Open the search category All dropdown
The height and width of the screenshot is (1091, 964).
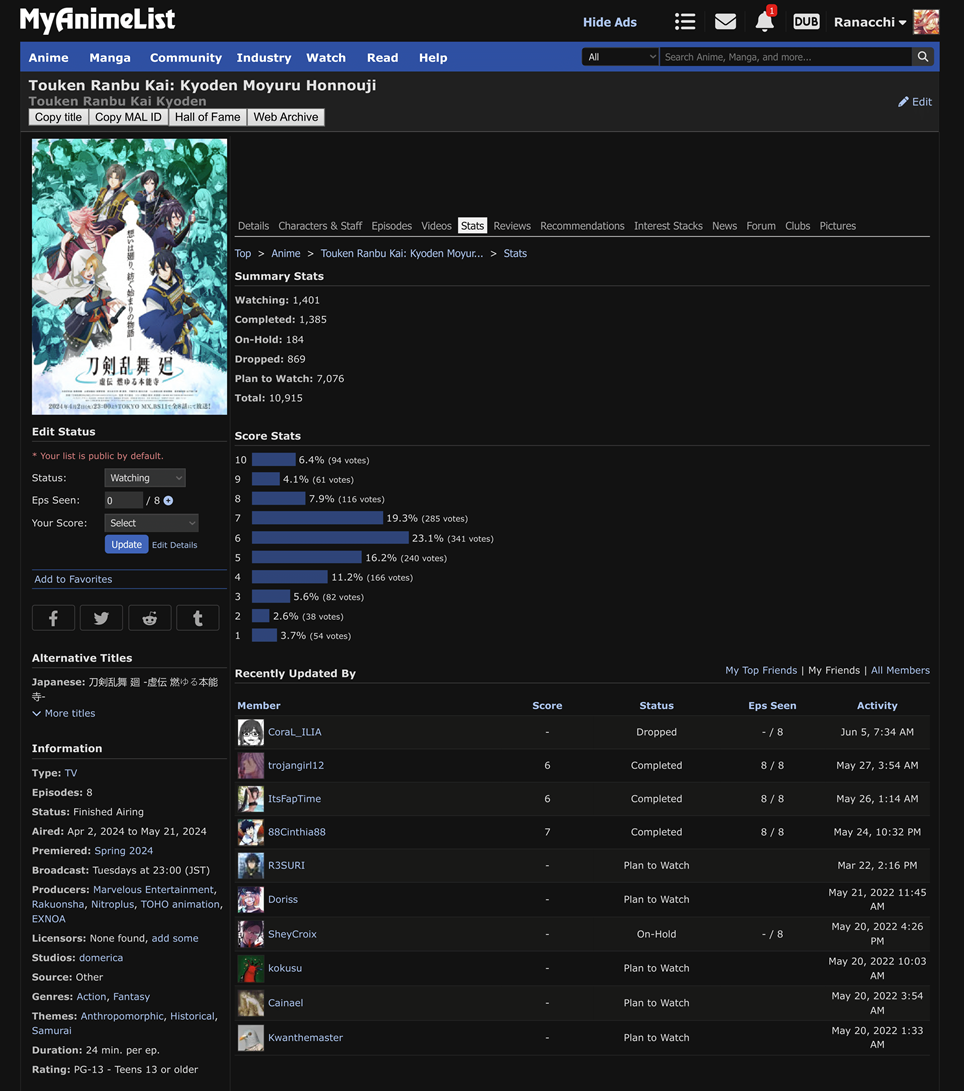point(620,57)
